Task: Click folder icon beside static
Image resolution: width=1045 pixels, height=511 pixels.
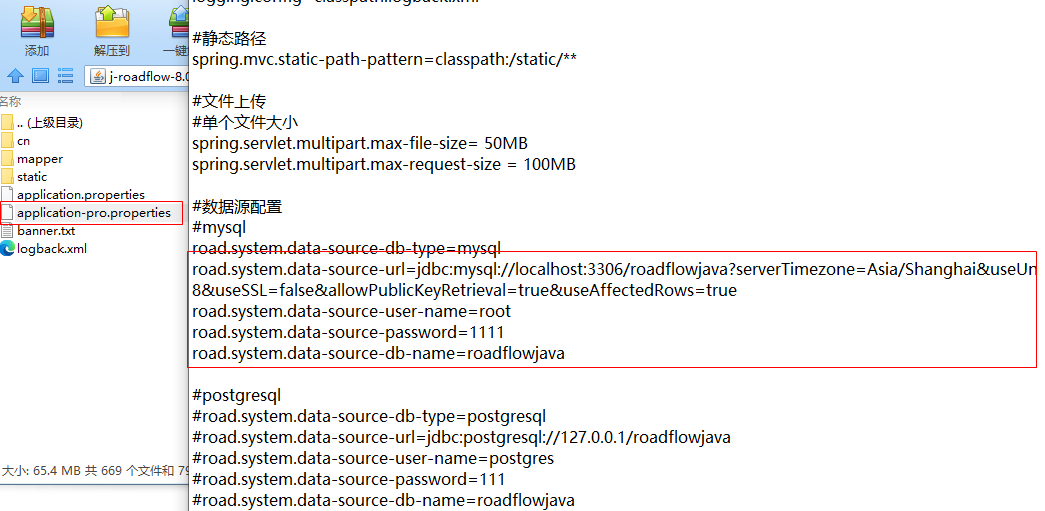Action: pyautogui.click(x=7, y=177)
